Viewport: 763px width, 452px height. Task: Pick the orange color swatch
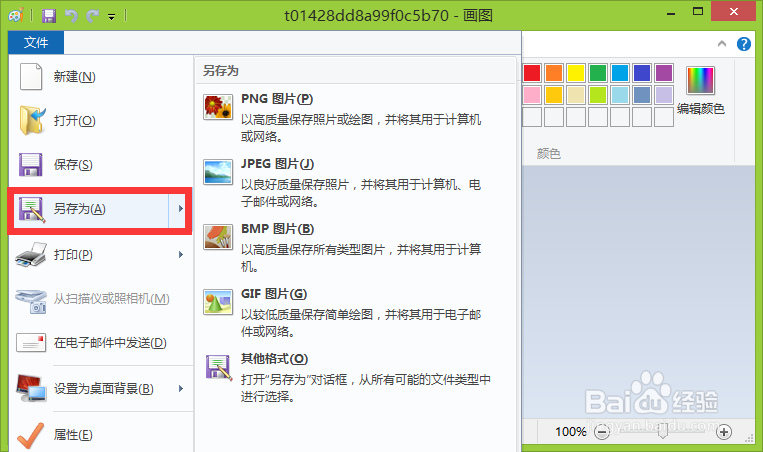click(554, 73)
